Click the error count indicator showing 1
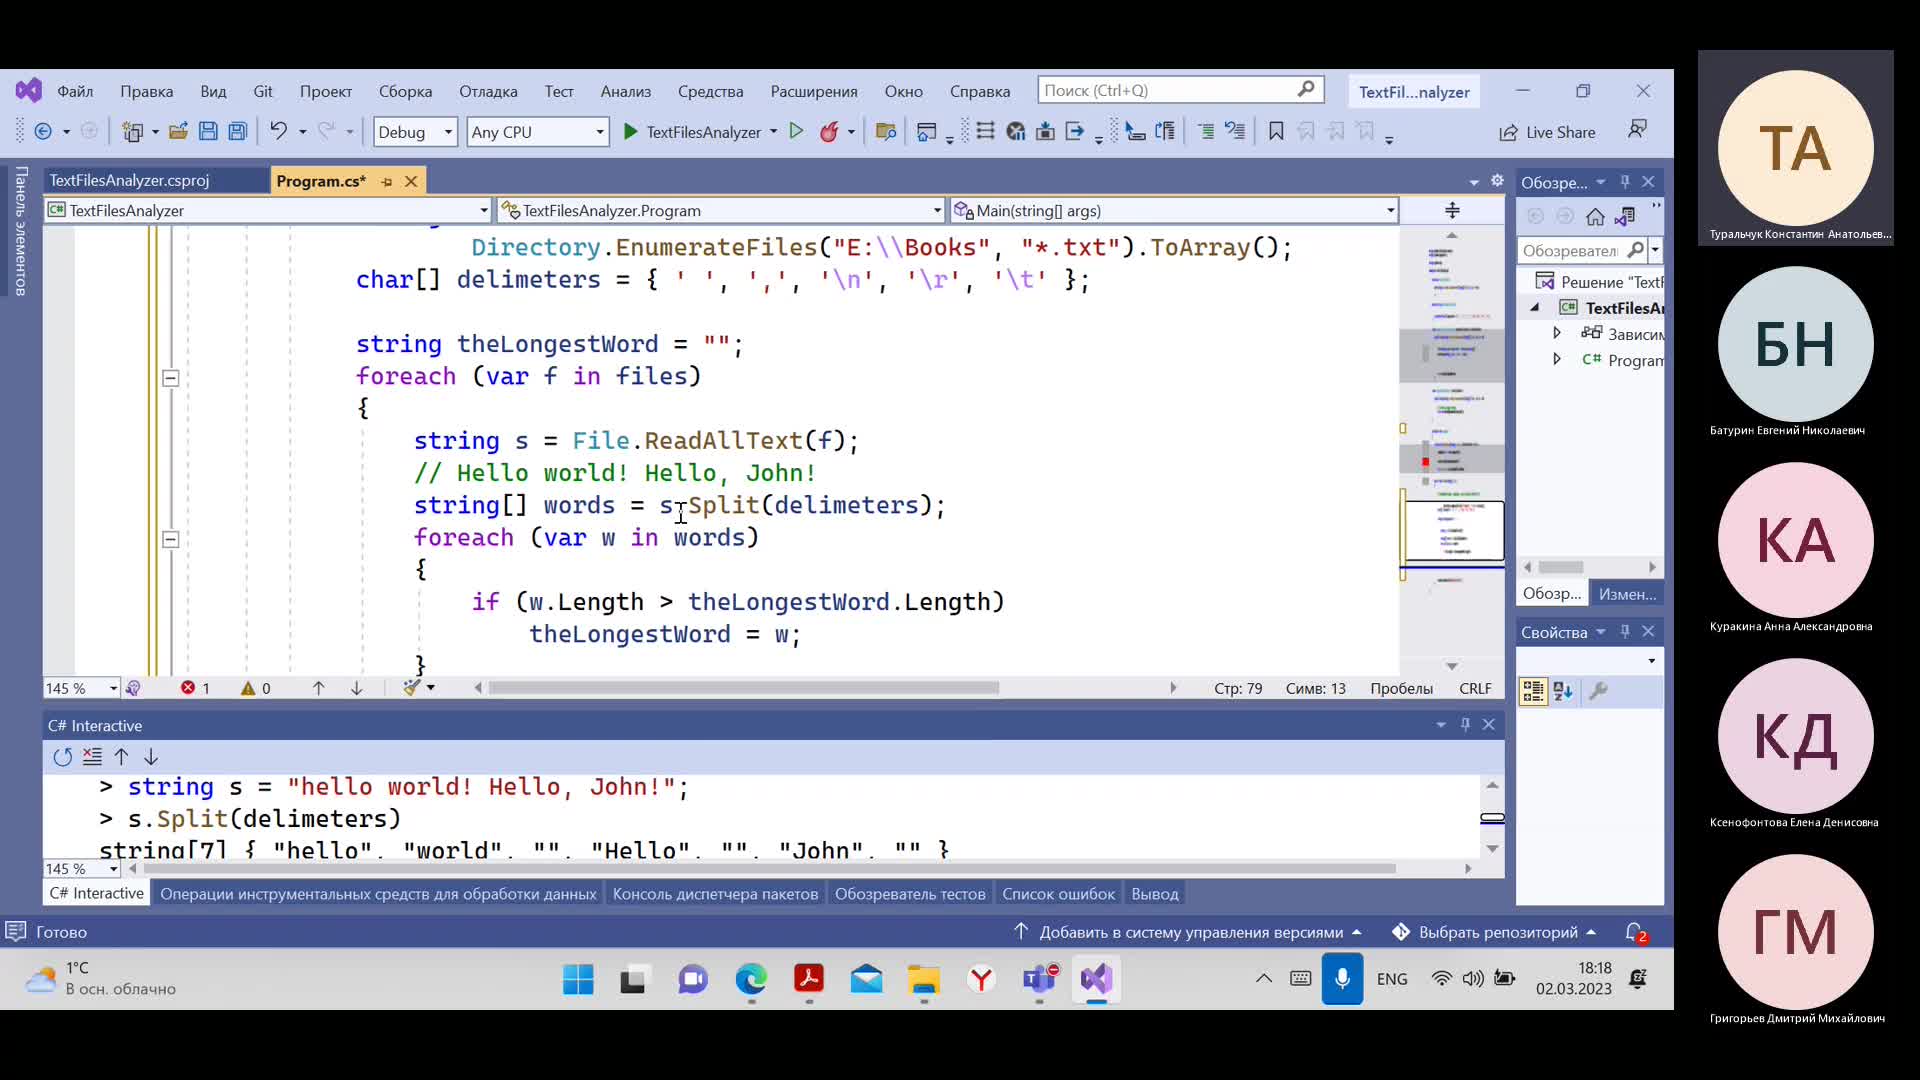The image size is (1920, 1080). click(x=195, y=688)
